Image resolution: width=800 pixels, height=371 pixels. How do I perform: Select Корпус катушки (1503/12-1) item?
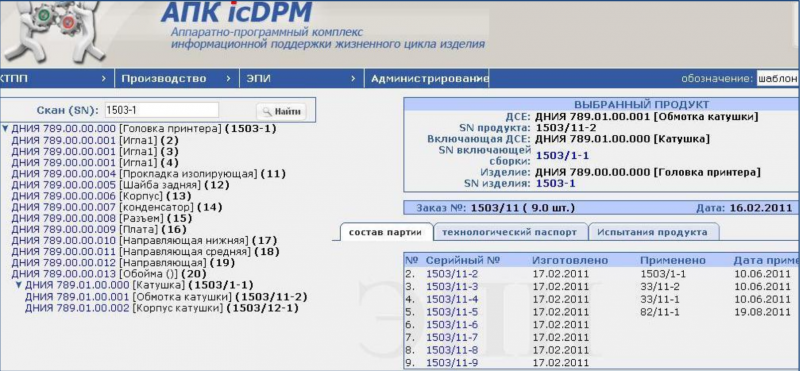(161, 308)
